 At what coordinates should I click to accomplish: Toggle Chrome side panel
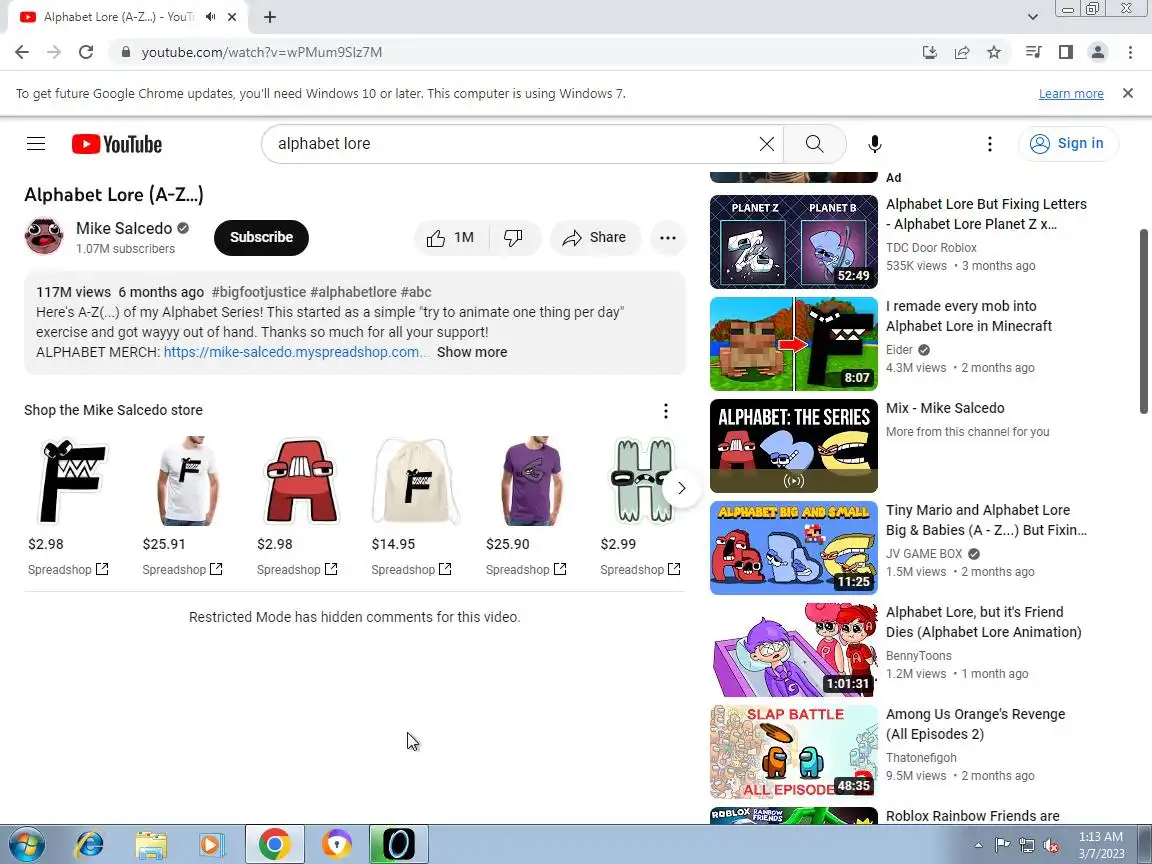(x=1066, y=52)
